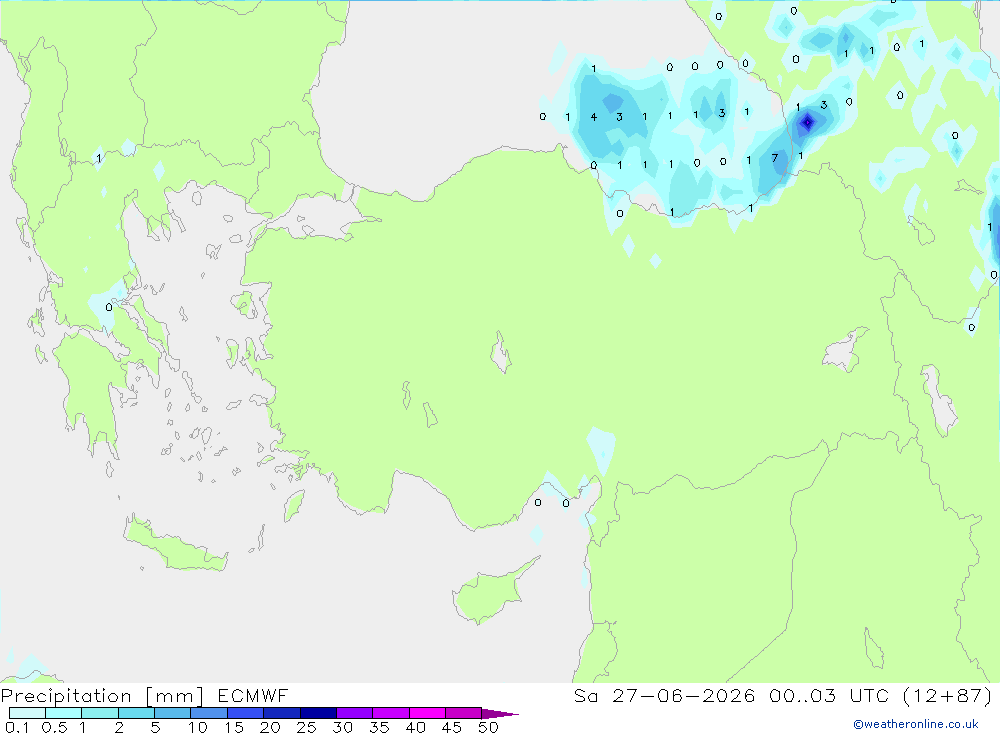This screenshot has height=733, width=1000.
Task: Click the '4' precipitation value on map
Action: tap(594, 117)
